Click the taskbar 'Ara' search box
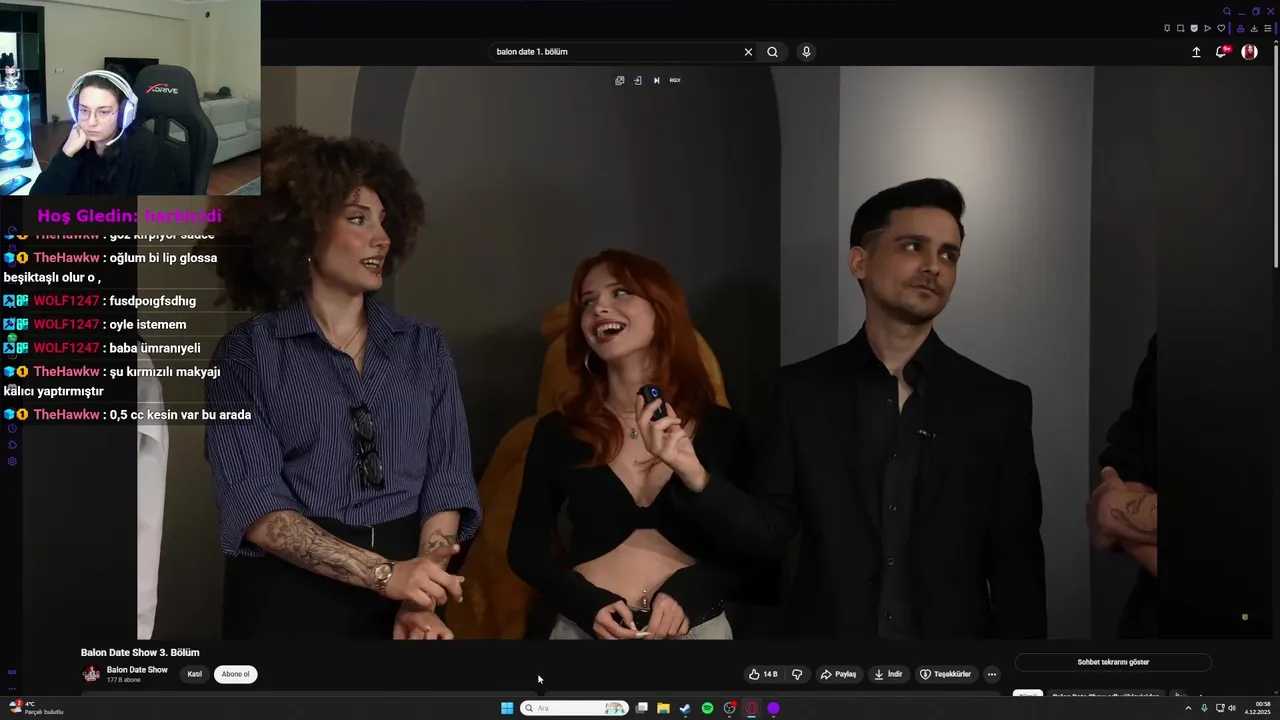The height and width of the screenshot is (720, 1280). 574,708
